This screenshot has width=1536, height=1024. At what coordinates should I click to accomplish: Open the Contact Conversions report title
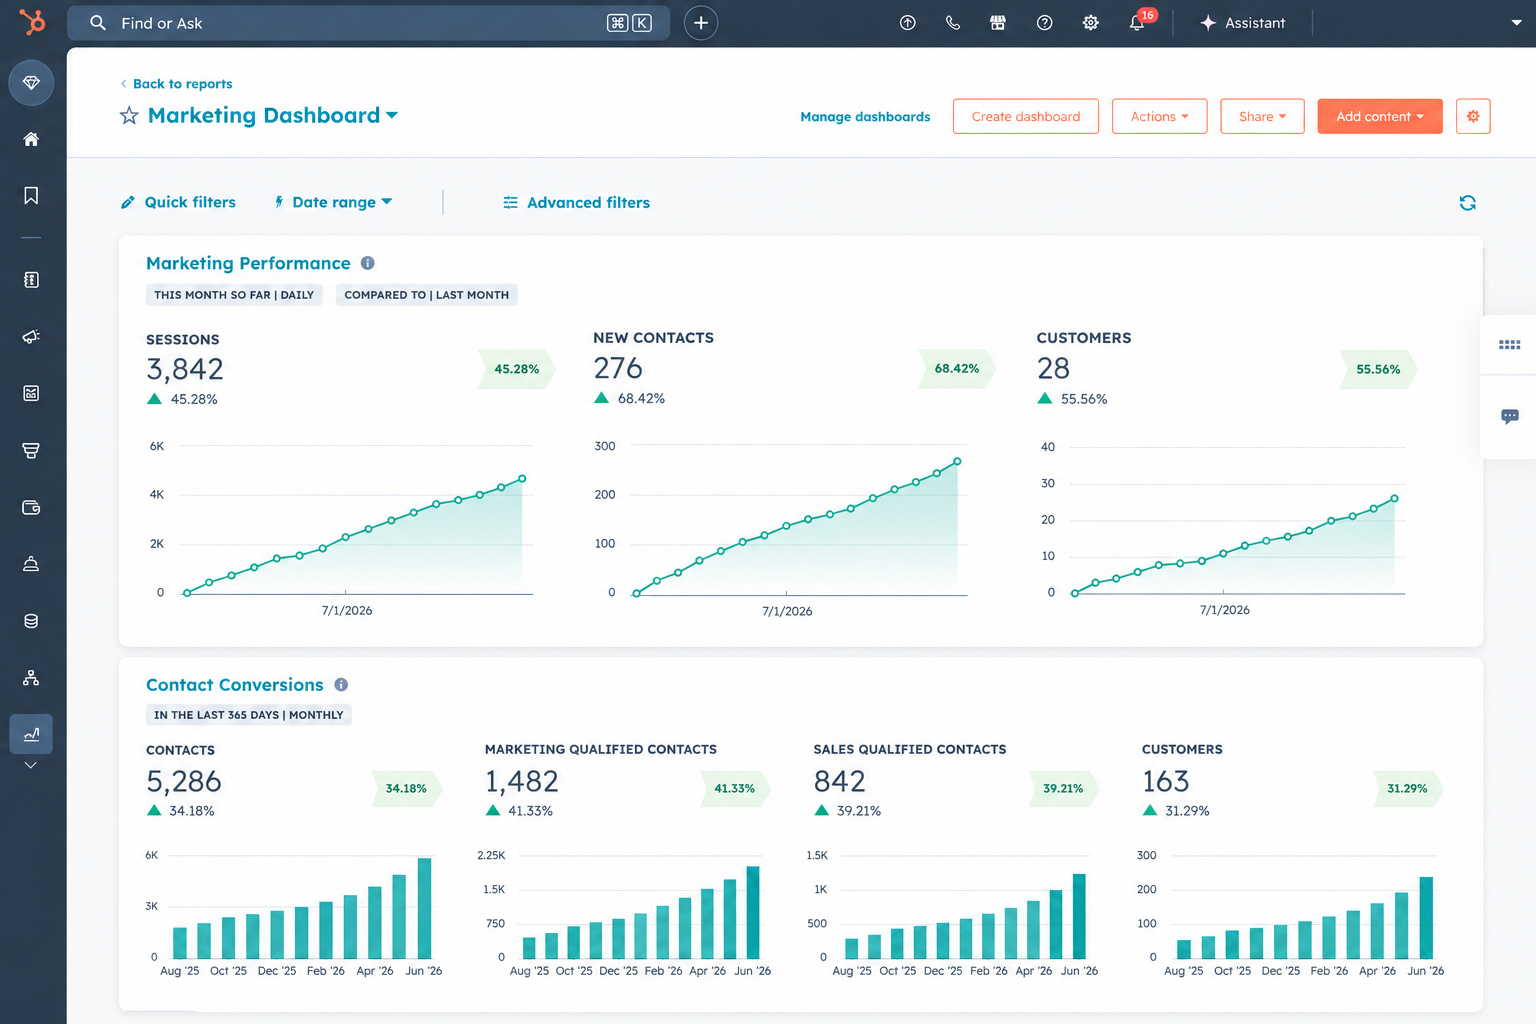tap(235, 685)
